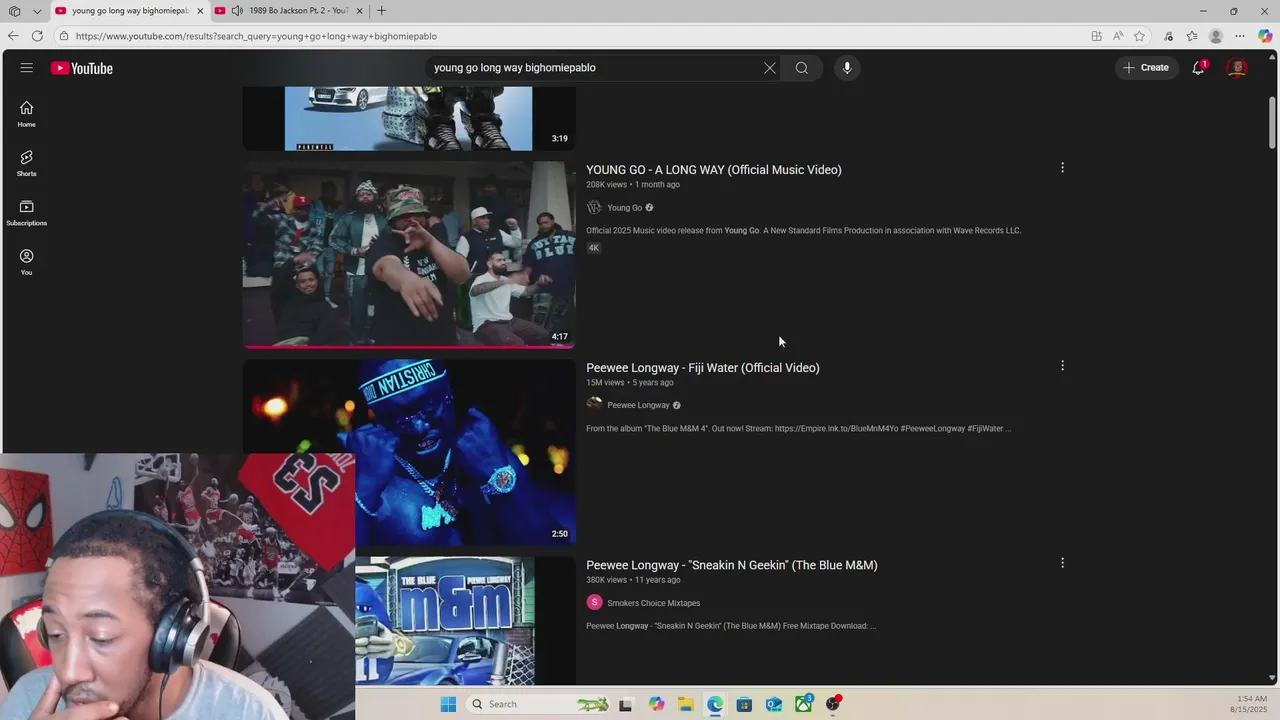Click the browser address bar URL
Viewport: 1280px width, 720px height.
[256, 36]
